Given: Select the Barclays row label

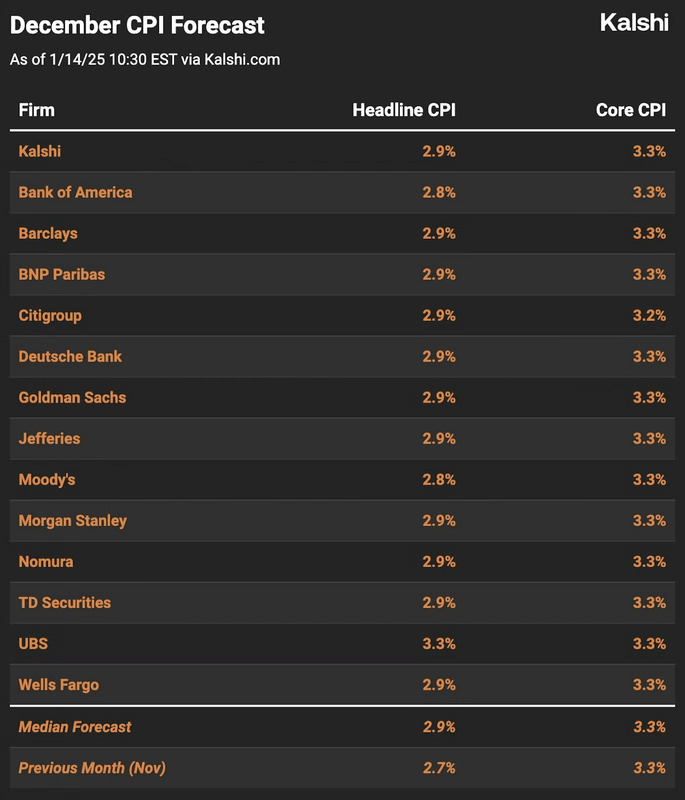Looking at the screenshot, I should (48, 234).
